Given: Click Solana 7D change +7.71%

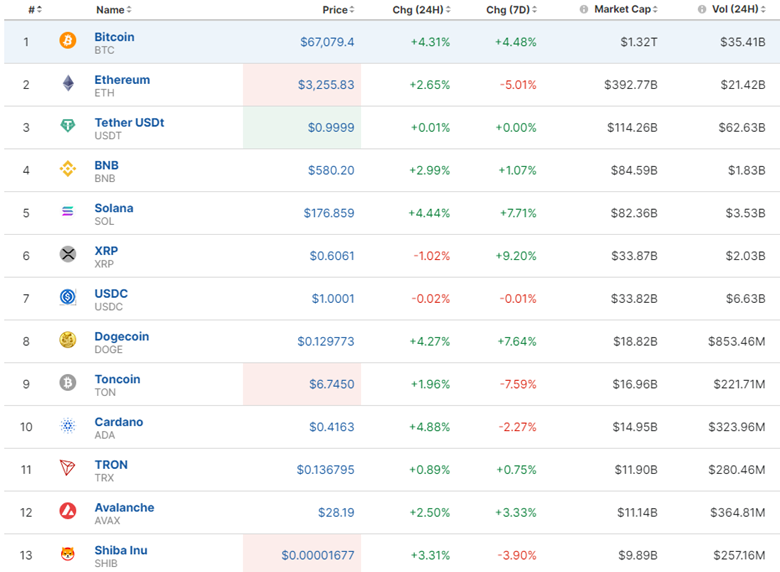Looking at the screenshot, I should [518, 213].
